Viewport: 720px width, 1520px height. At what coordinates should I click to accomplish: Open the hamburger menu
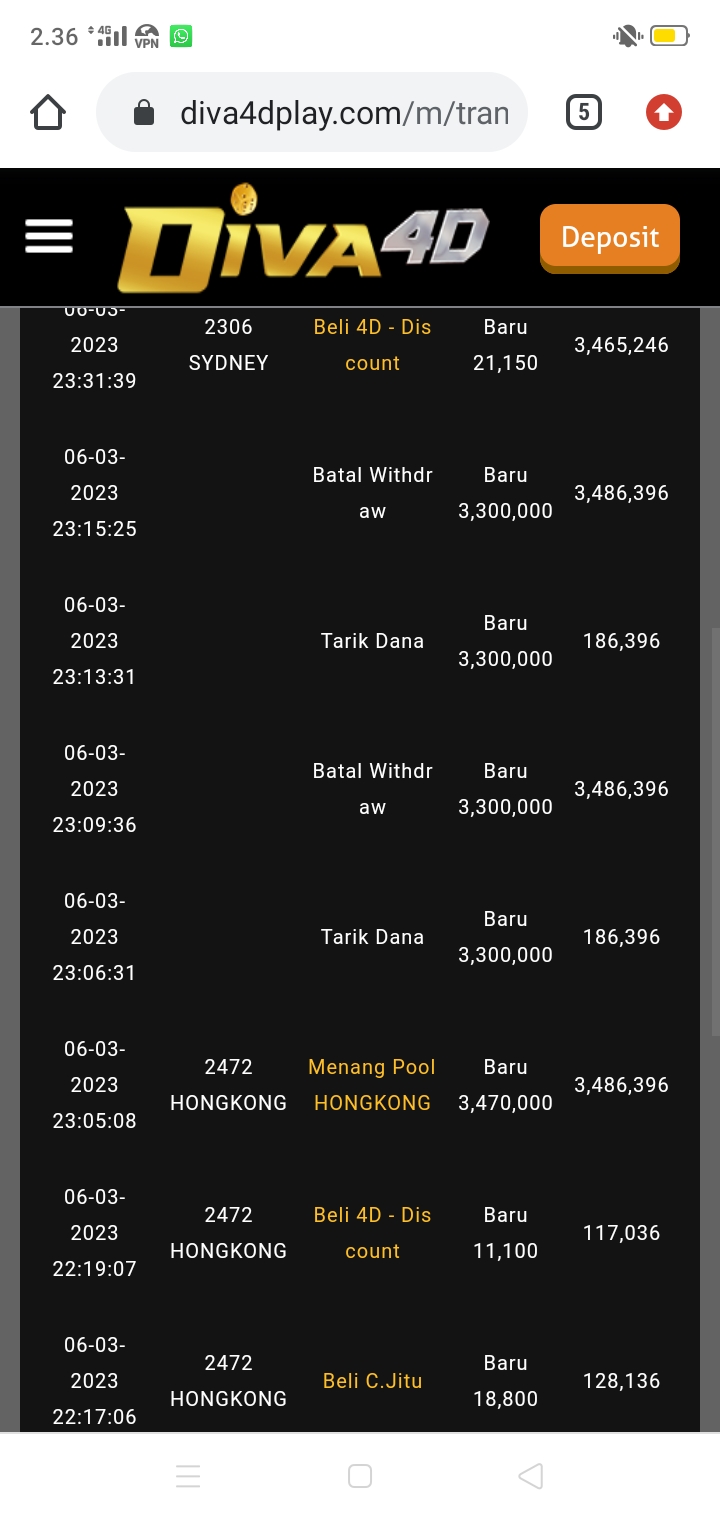[x=49, y=236]
